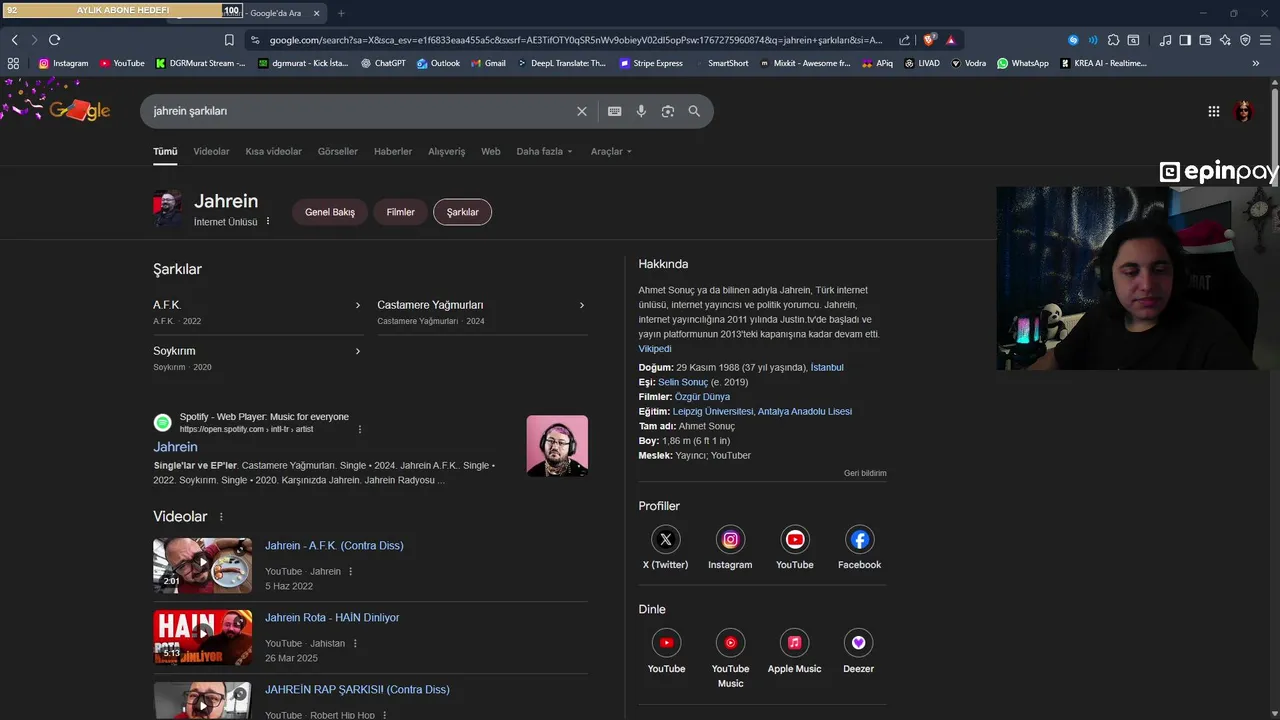Switch to the Kısa videolar tab
The width and height of the screenshot is (1280, 720).
pos(273,152)
